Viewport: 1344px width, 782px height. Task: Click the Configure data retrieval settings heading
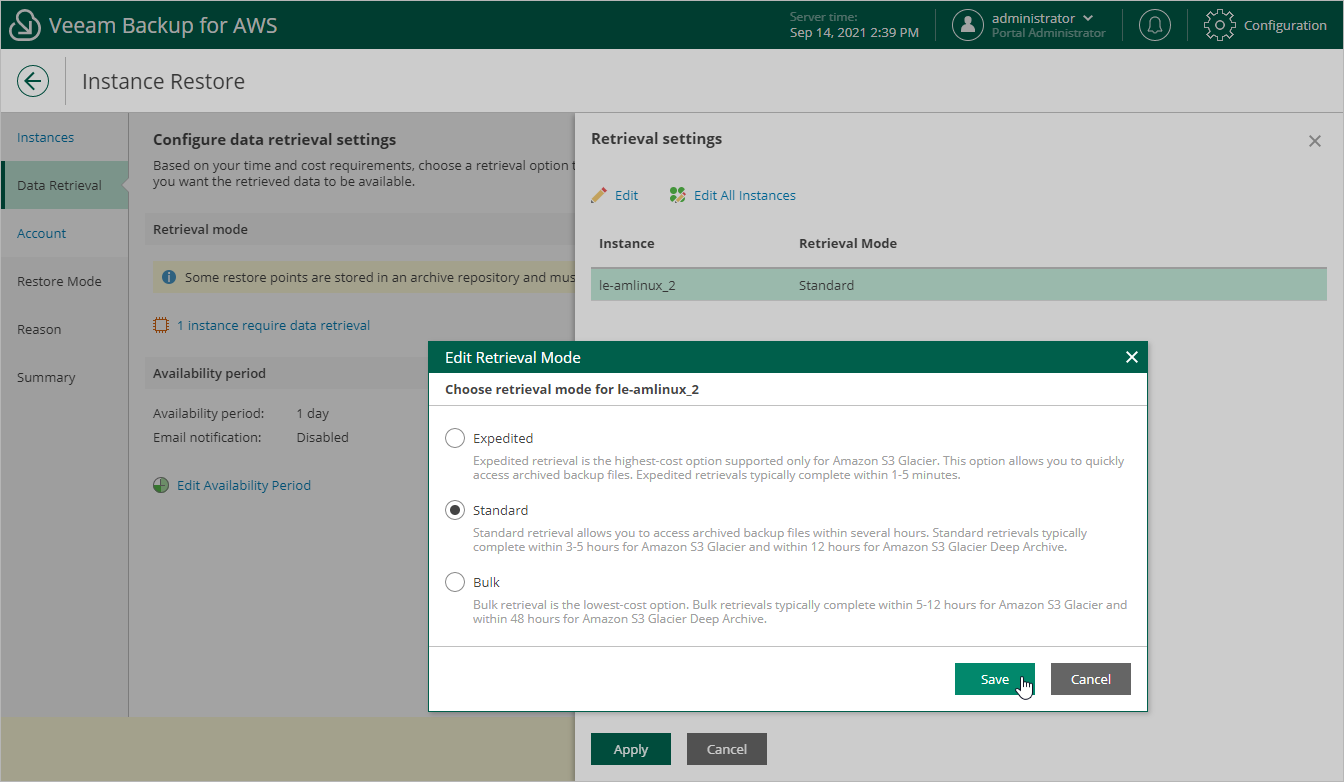point(275,140)
